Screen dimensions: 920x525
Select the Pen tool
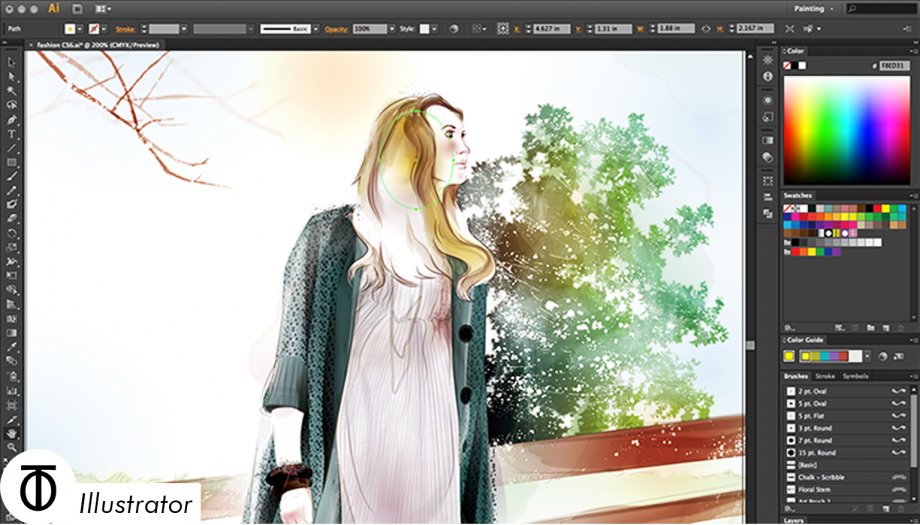pyautogui.click(x=11, y=120)
